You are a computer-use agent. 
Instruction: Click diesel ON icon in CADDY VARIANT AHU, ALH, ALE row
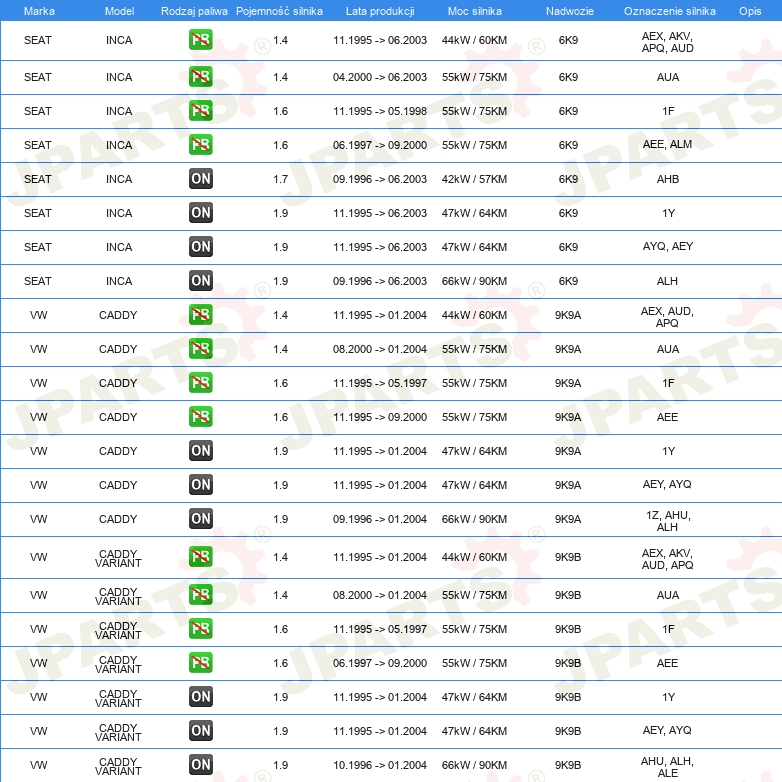(x=200, y=764)
